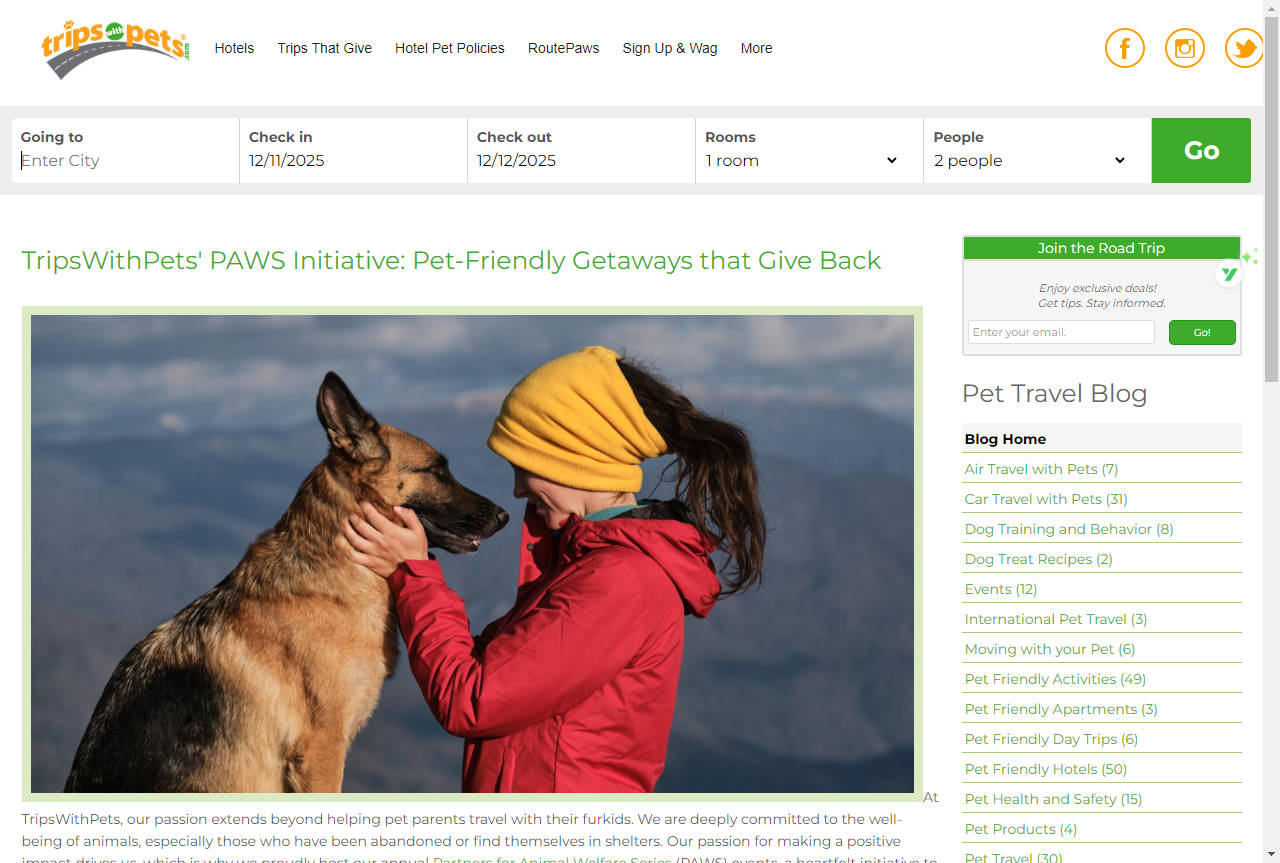Open Pet Friendly Hotels category link
This screenshot has height=863, width=1280.
point(1045,769)
